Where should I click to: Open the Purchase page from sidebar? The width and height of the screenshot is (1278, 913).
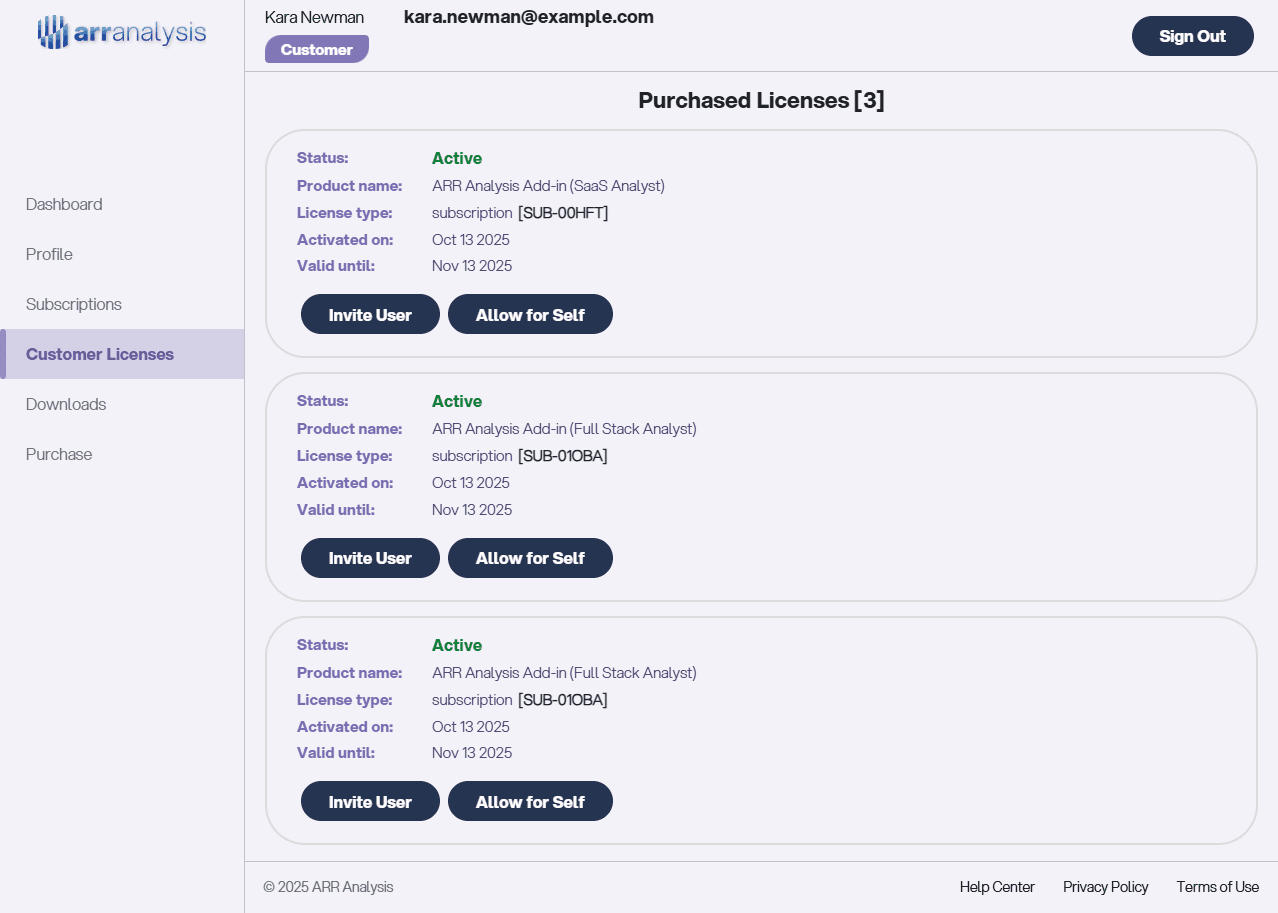(x=59, y=454)
